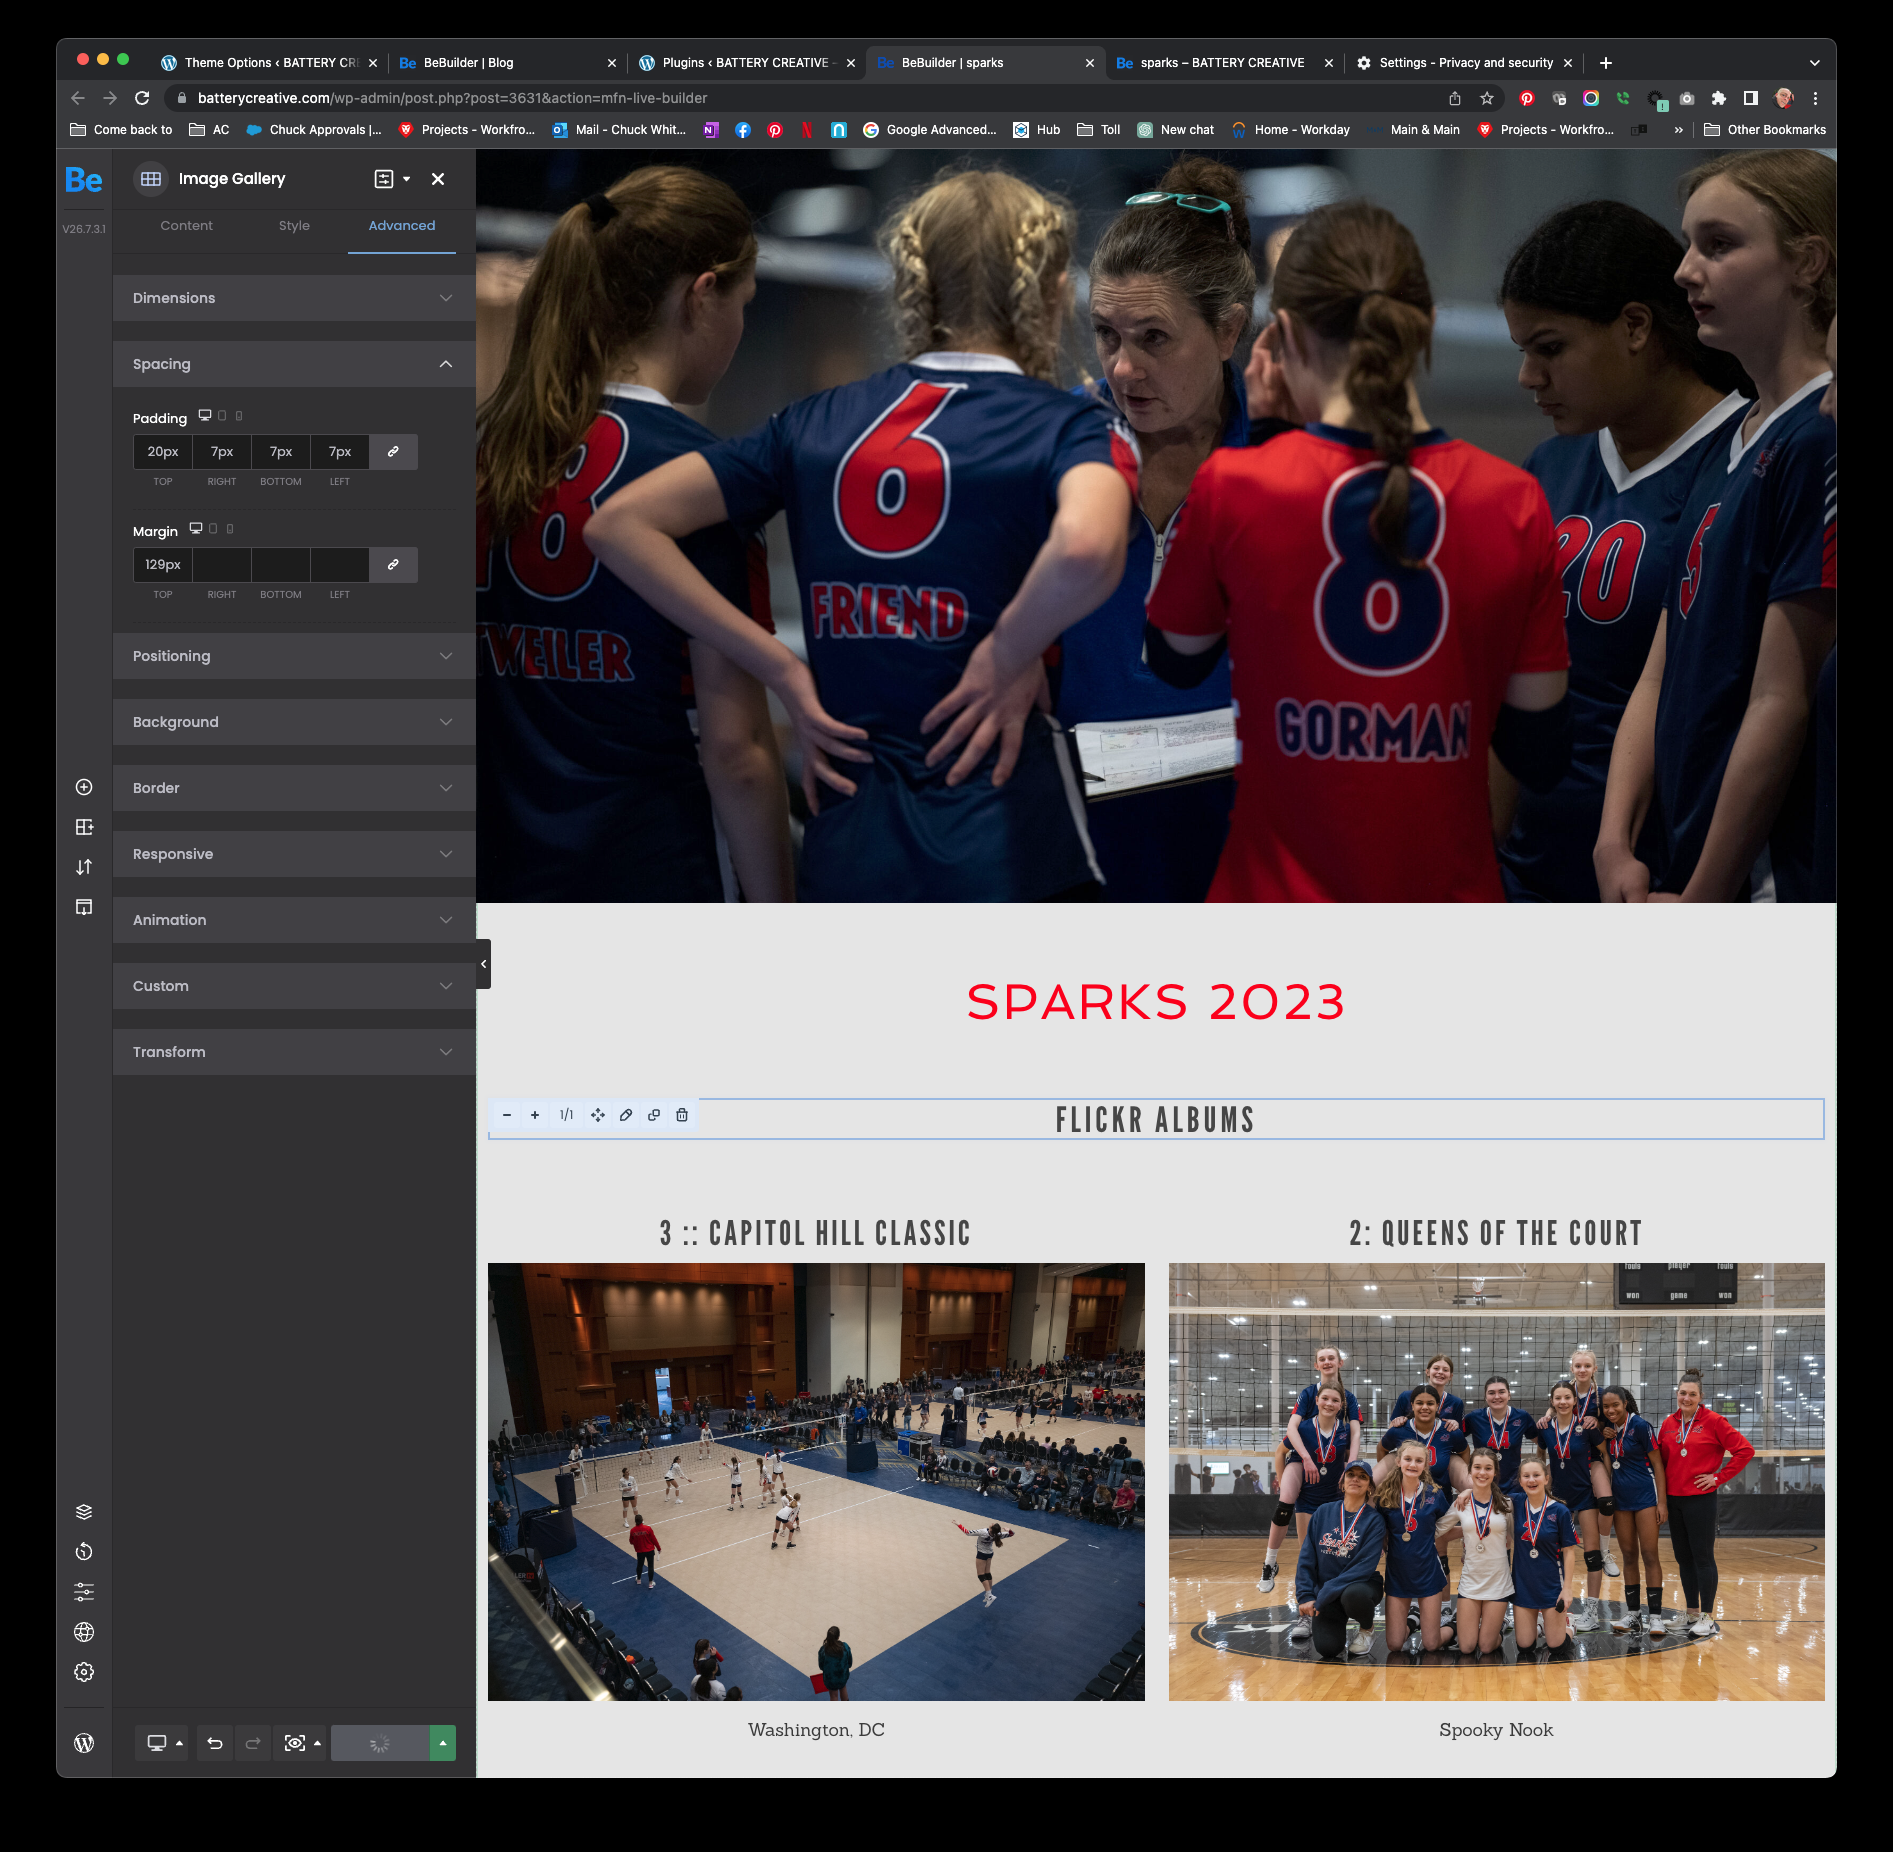The image size is (1893, 1852).
Task: Open the New chat bookmark
Action: pyautogui.click(x=1176, y=130)
